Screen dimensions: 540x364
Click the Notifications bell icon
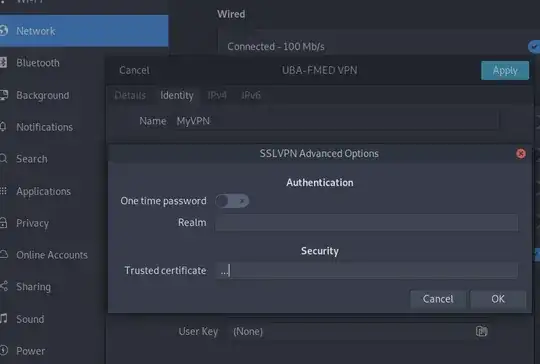click(3, 127)
